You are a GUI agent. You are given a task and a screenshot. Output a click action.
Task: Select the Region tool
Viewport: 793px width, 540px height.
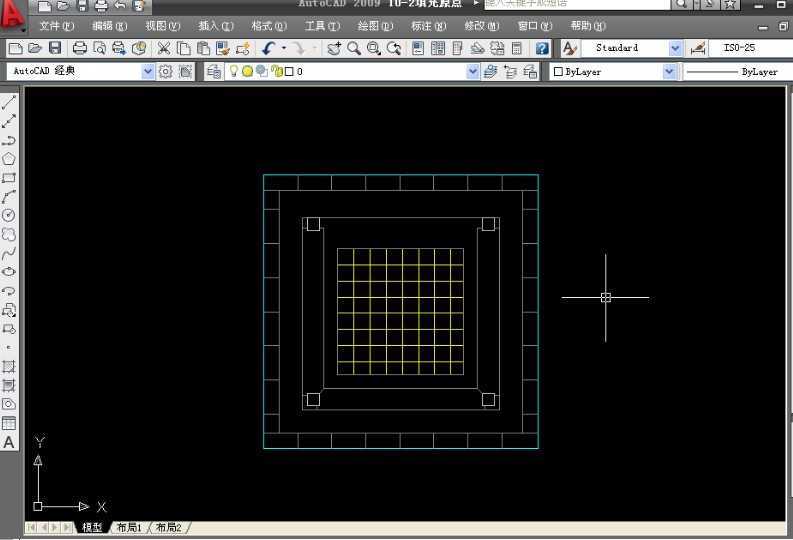[x=9, y=404]
